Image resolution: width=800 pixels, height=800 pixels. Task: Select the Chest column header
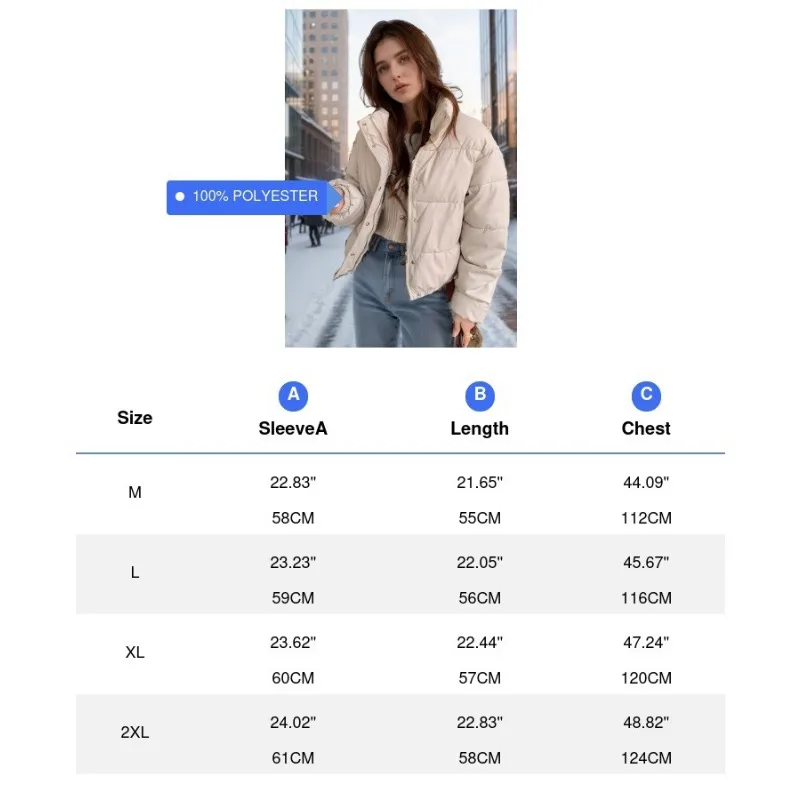click(x=646, y=429)
